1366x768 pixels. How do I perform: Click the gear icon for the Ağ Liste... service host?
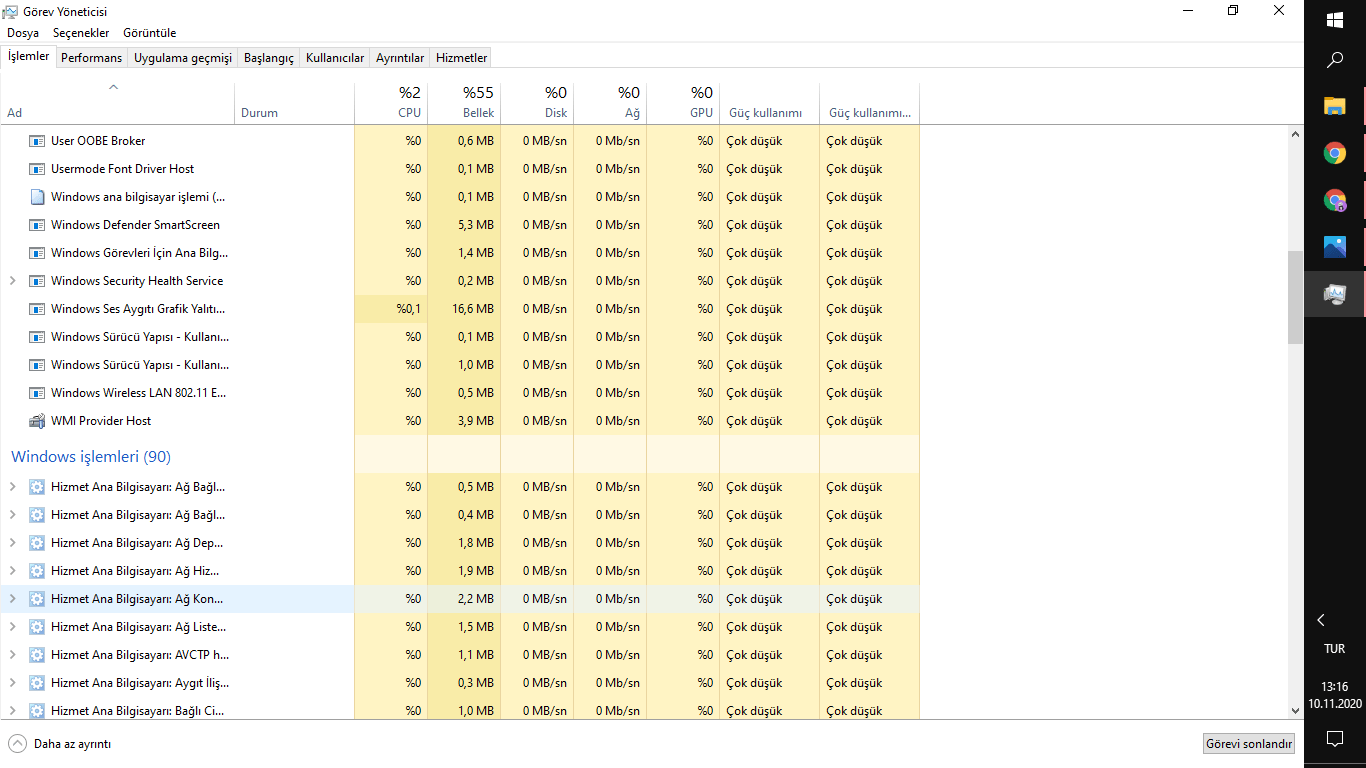[x=37, y=627]
